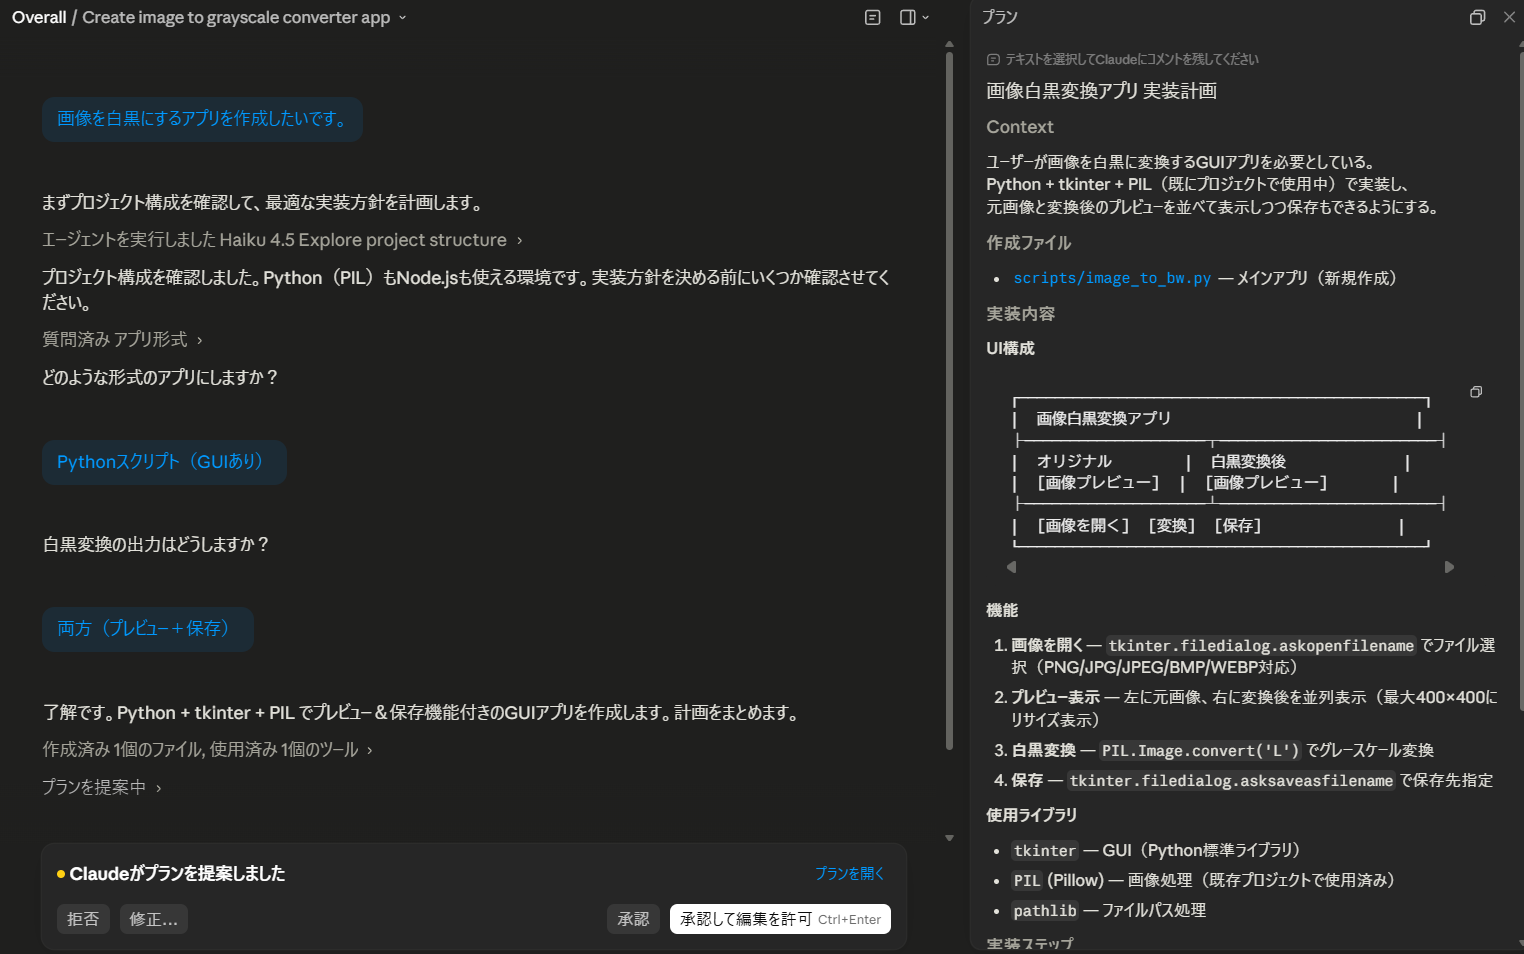Expand the プランを提案中 row
Image resolution: width=1524 pixels, height=954 pixels.
(101, 787)
